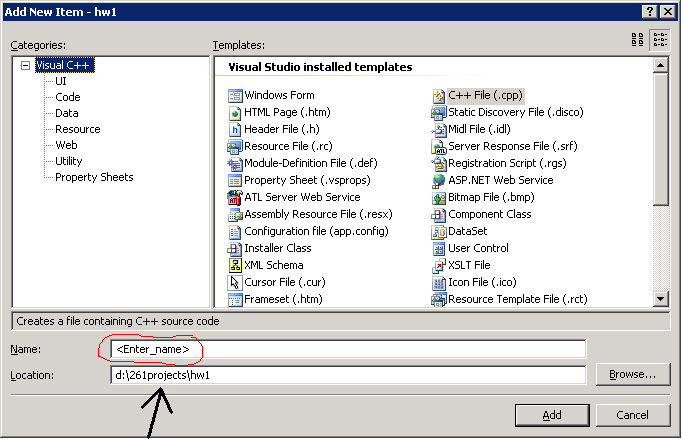Viewport: 683px width, 439px height.
Task: Select the Visual C++ category
Action: [x=64, y=65]
